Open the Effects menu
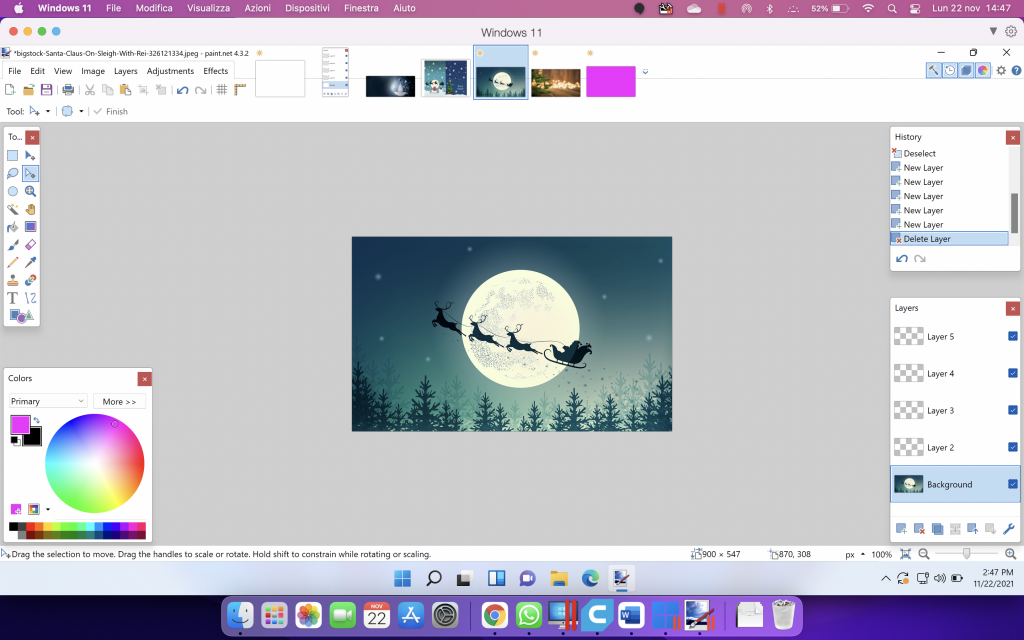 (216, 71)
